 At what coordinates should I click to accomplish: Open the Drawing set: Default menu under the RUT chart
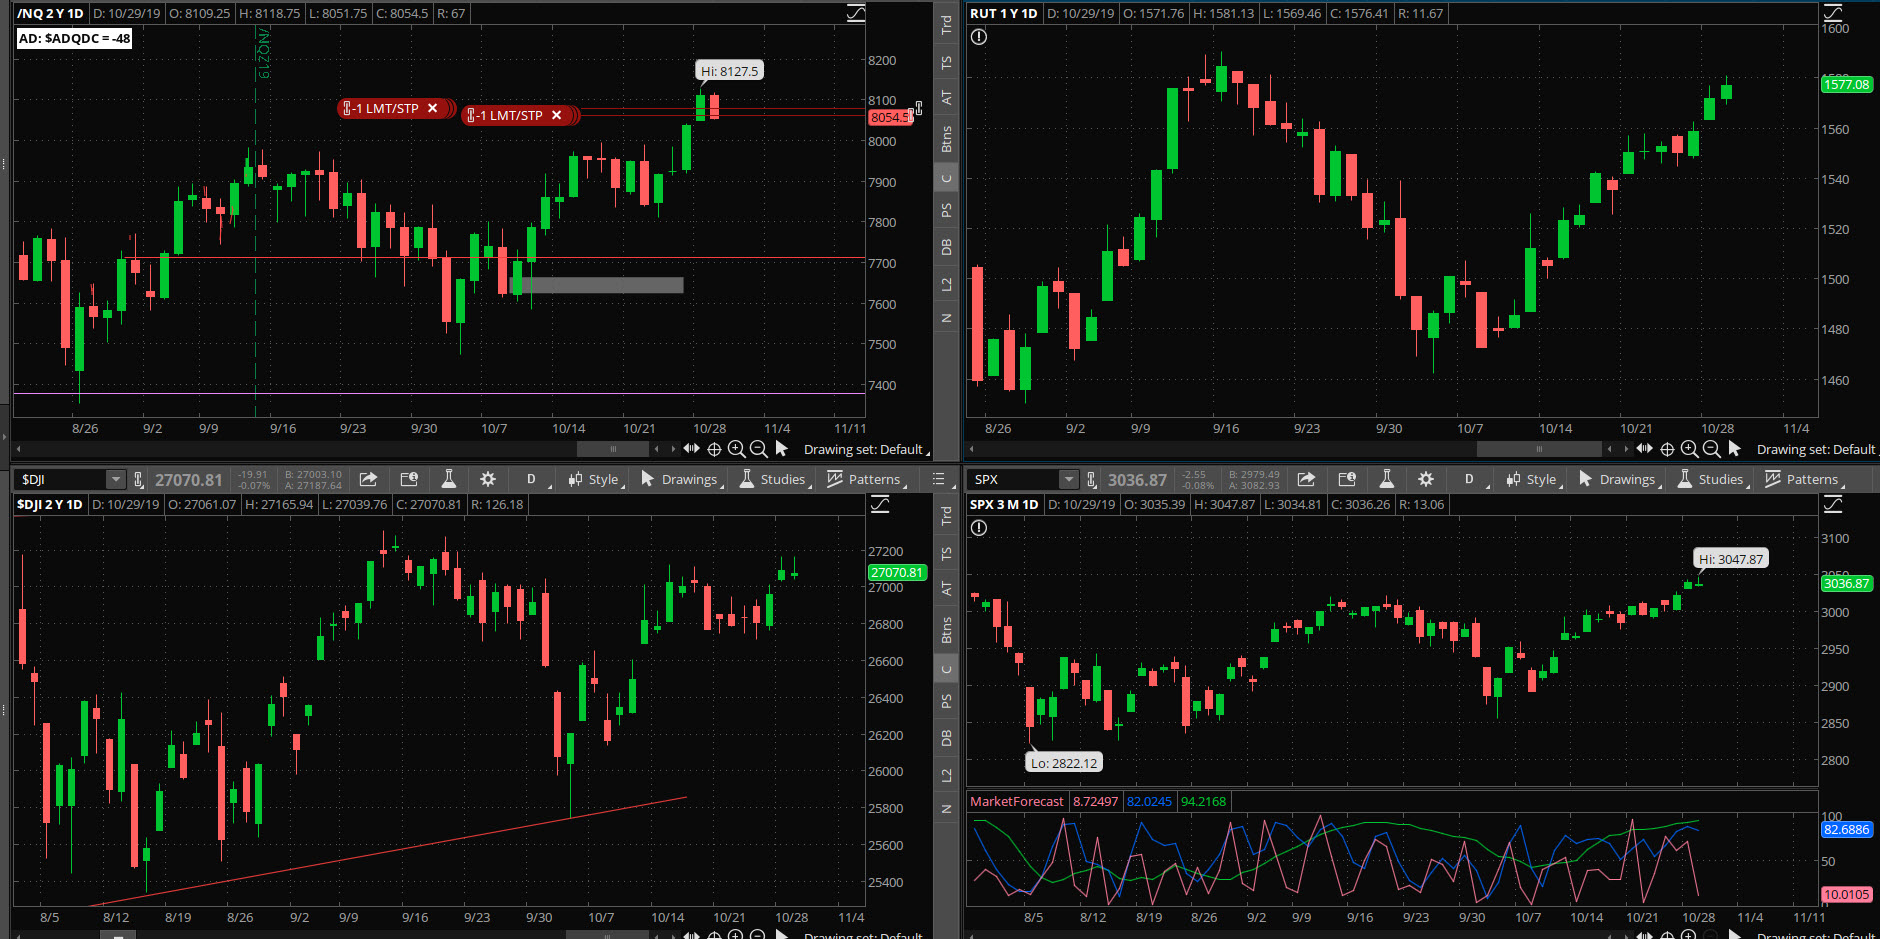point(1818,449)
